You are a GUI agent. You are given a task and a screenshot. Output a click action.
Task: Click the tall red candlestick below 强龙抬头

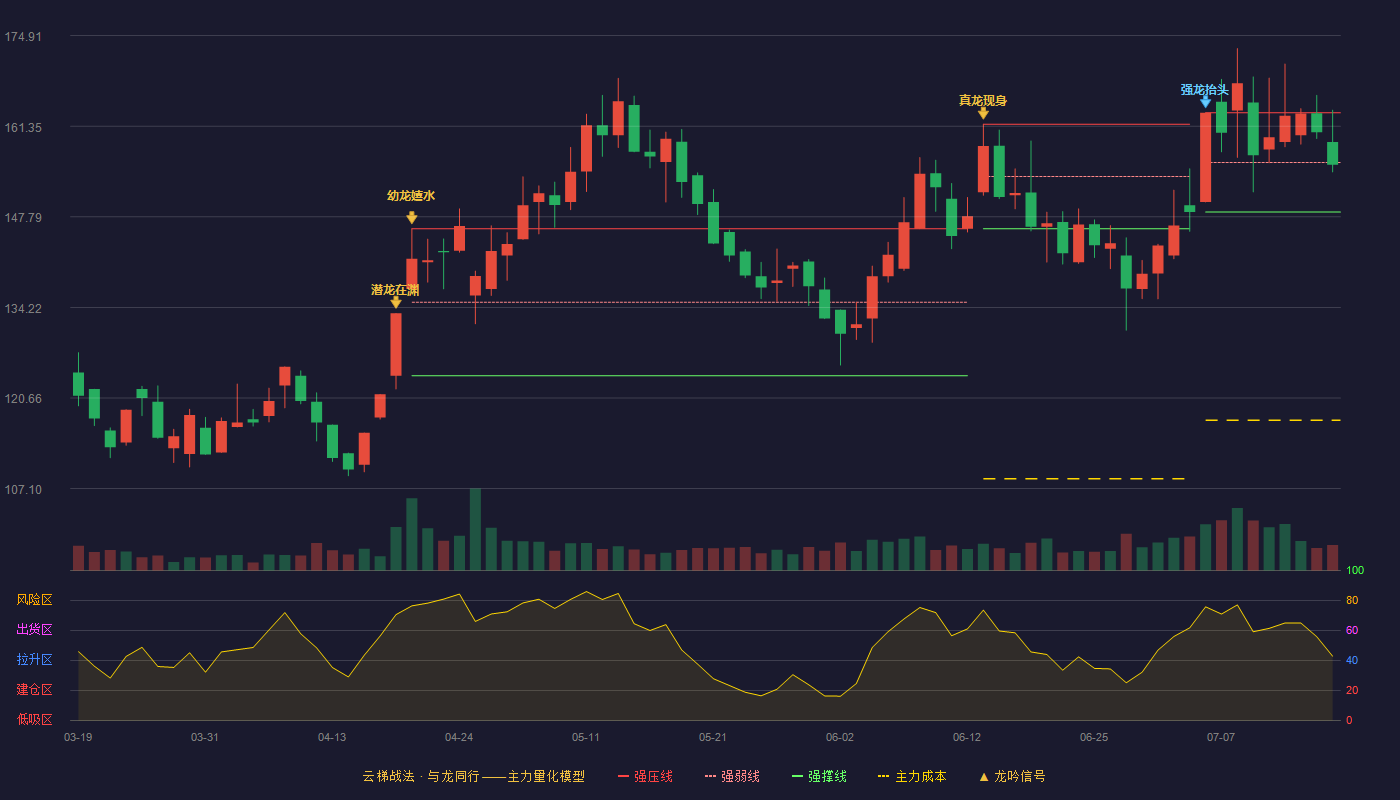pos(1205,157)
